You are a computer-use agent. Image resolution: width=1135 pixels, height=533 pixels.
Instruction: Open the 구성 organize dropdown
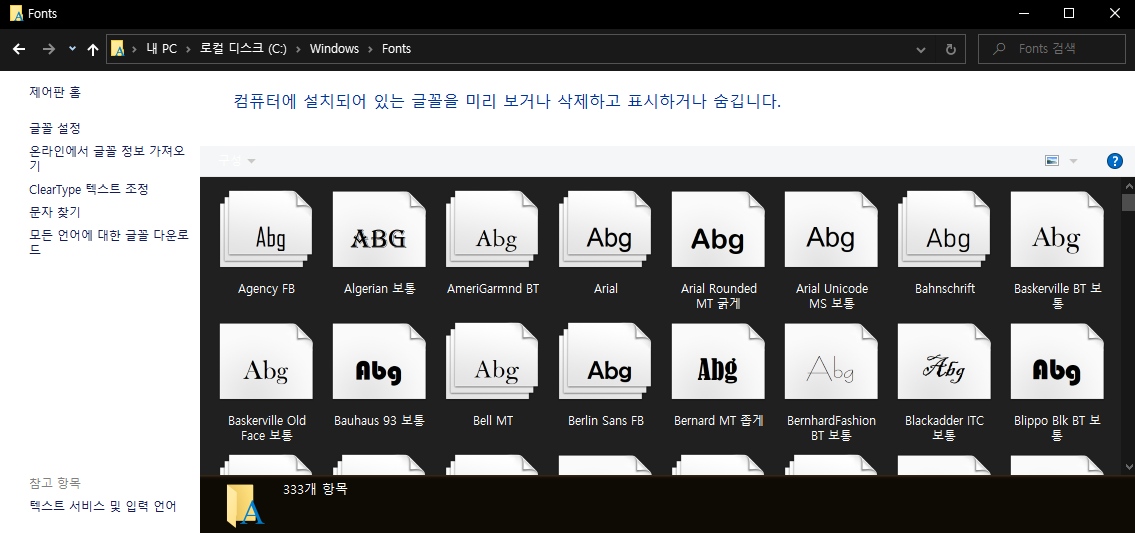click(237, 160)
